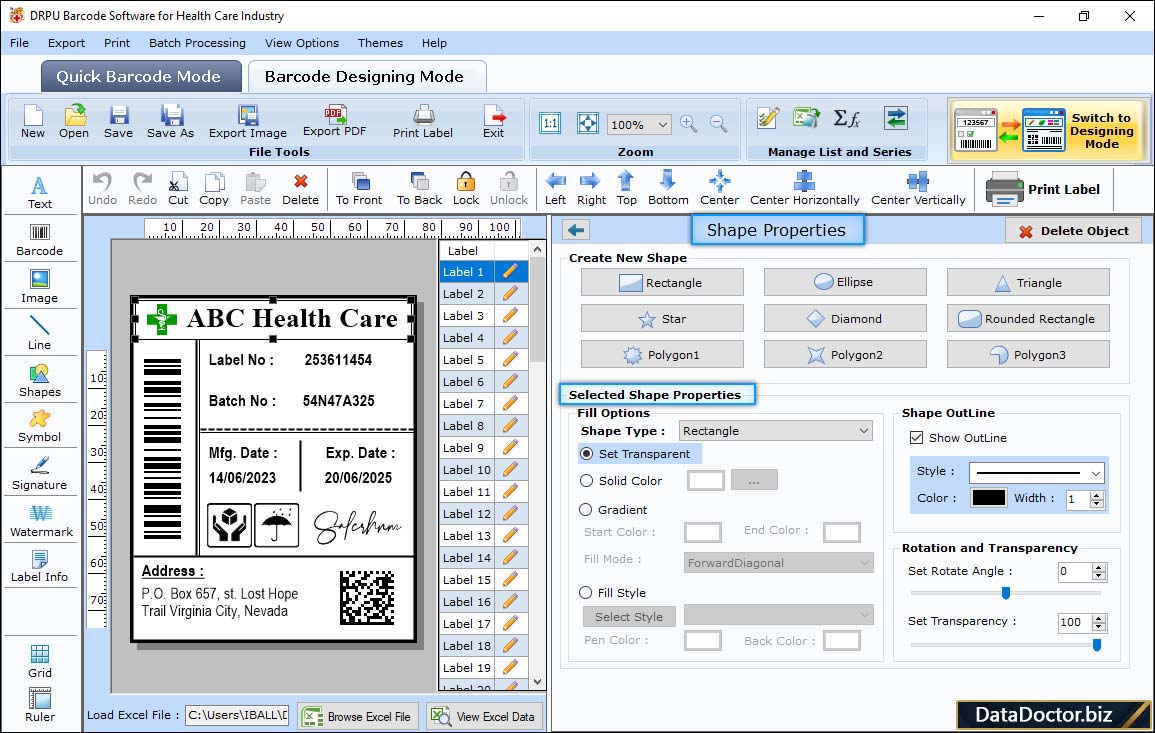Open the Symbol tool

coord(40,427)
